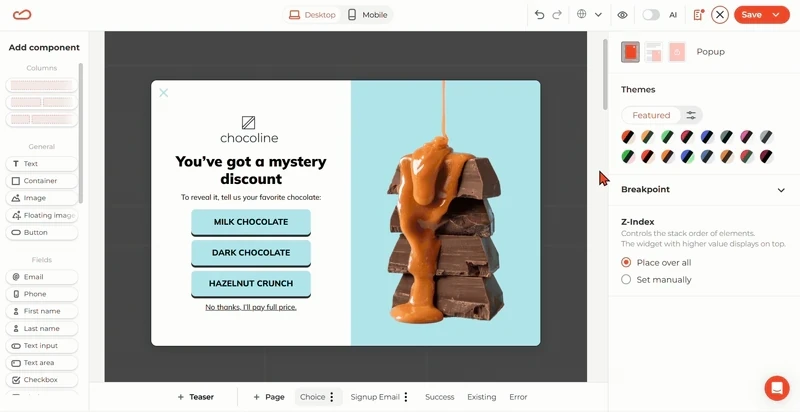Toggle the AI switch on

point(651,15)
